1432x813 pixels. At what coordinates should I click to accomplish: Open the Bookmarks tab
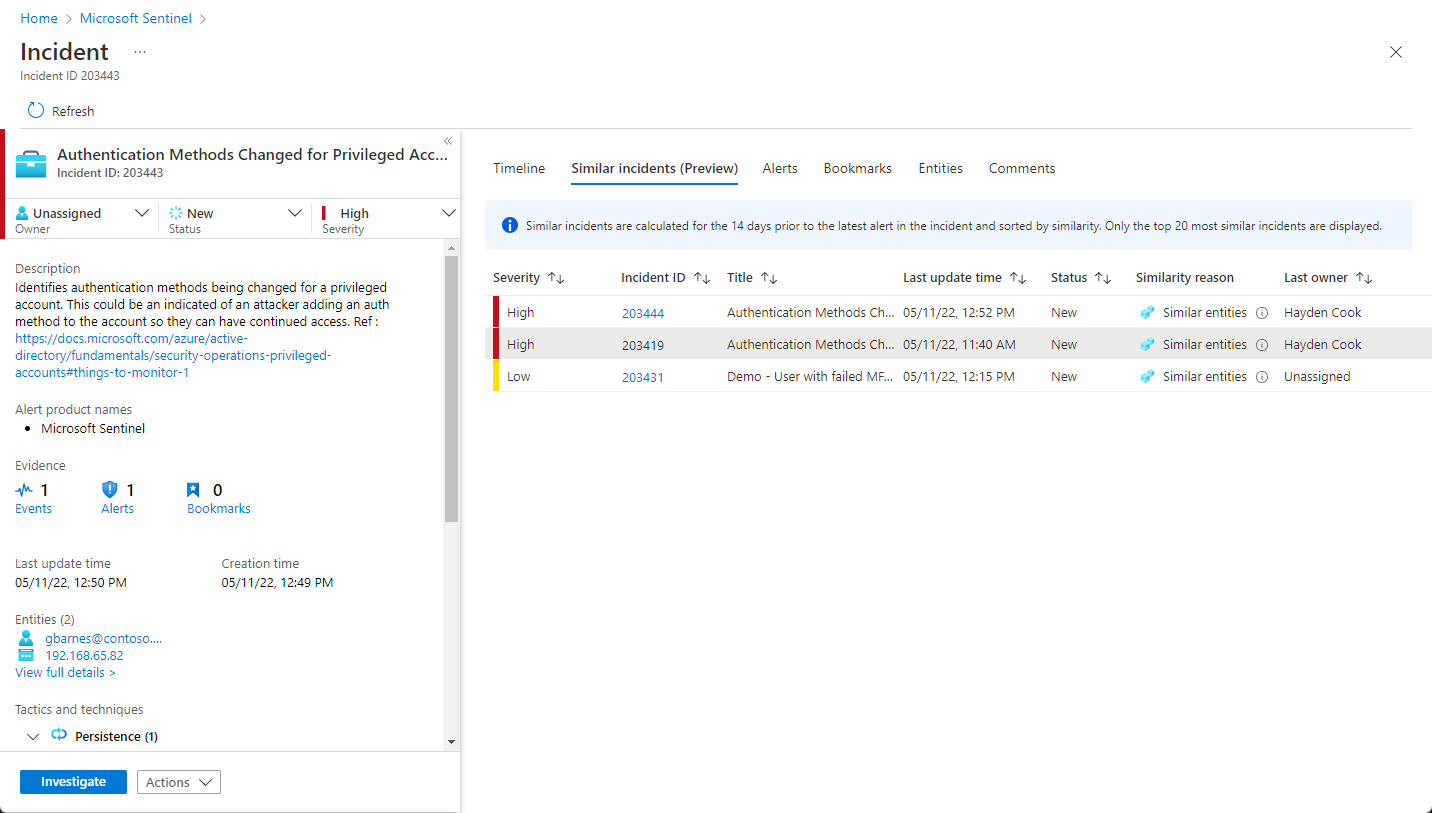tap(858, 168)
